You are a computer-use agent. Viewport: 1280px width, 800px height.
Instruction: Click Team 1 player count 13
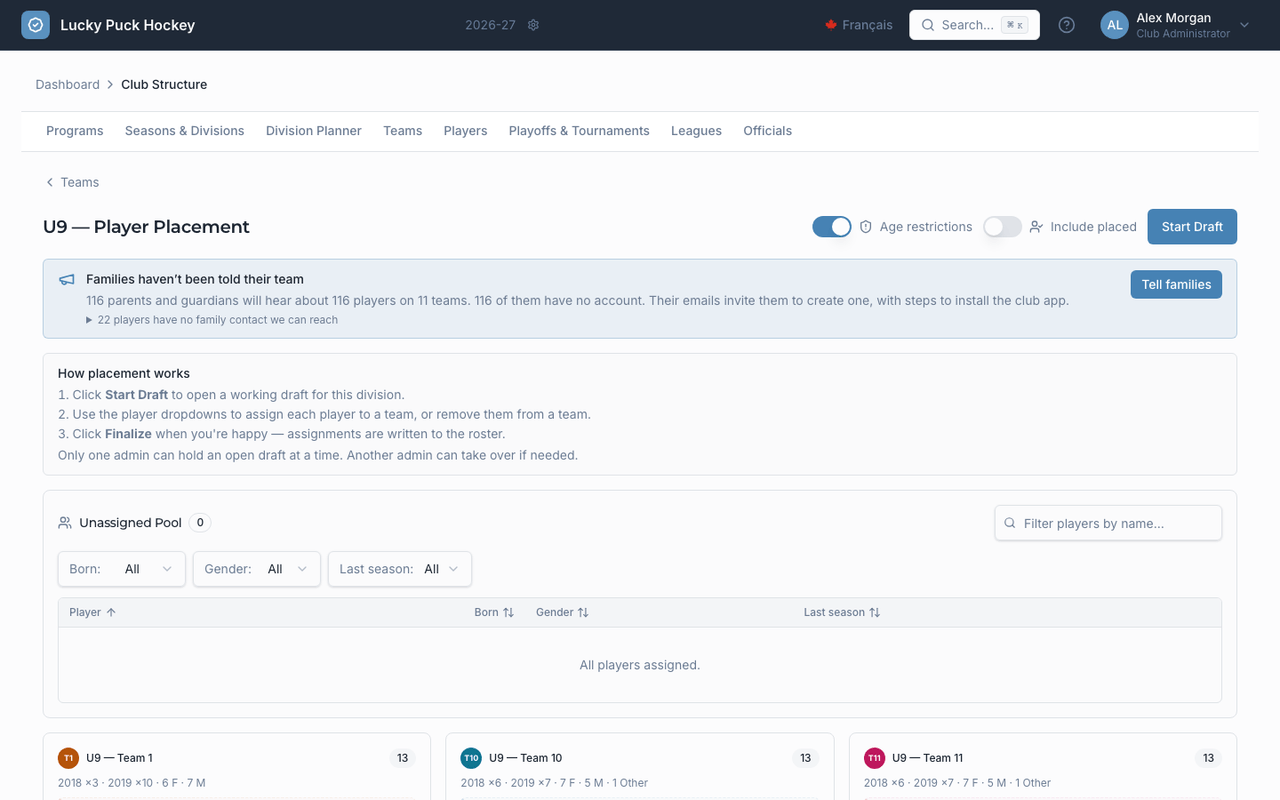(402, 758)
